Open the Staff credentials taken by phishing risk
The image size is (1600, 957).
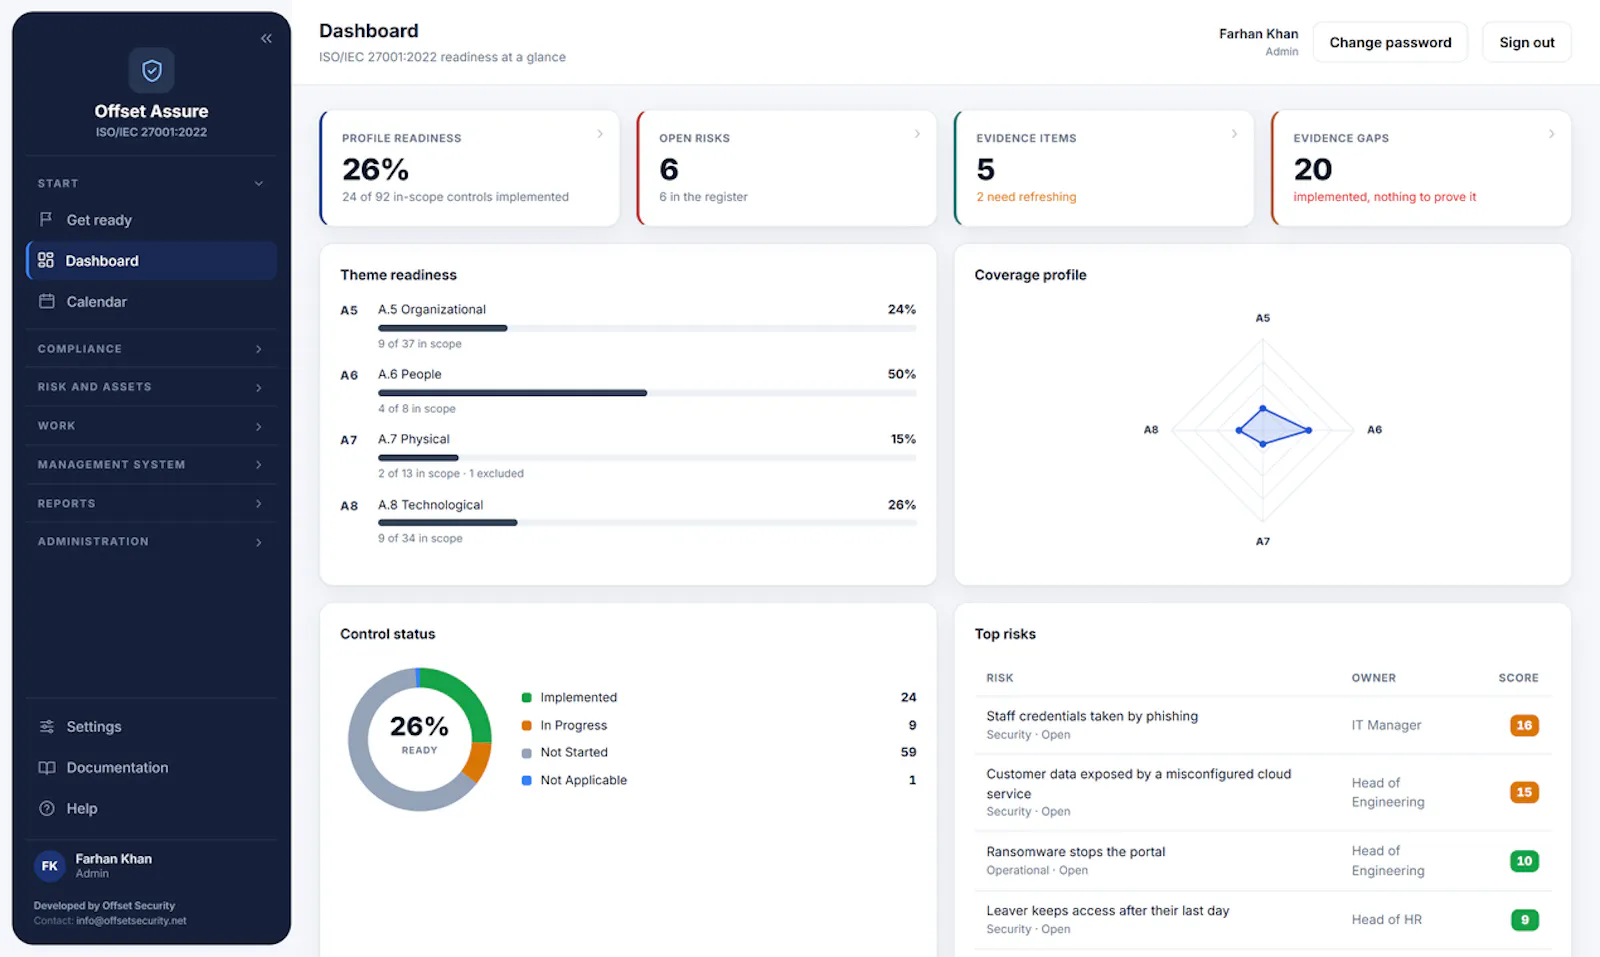coord(1263,725)
